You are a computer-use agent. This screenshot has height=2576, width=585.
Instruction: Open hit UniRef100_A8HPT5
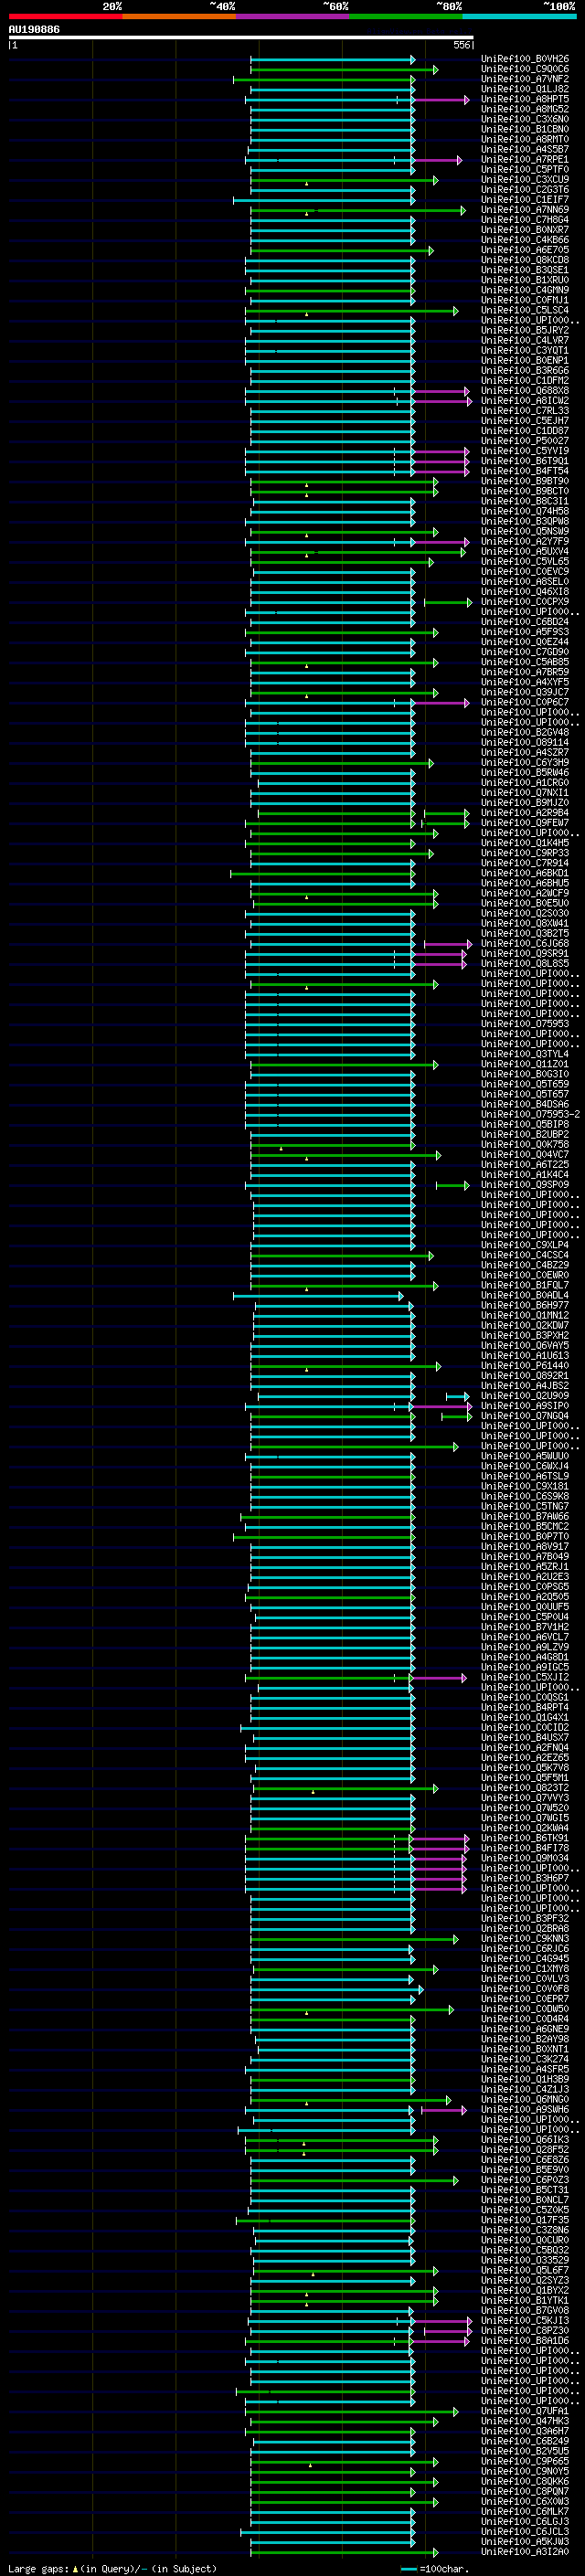[525, 99]
